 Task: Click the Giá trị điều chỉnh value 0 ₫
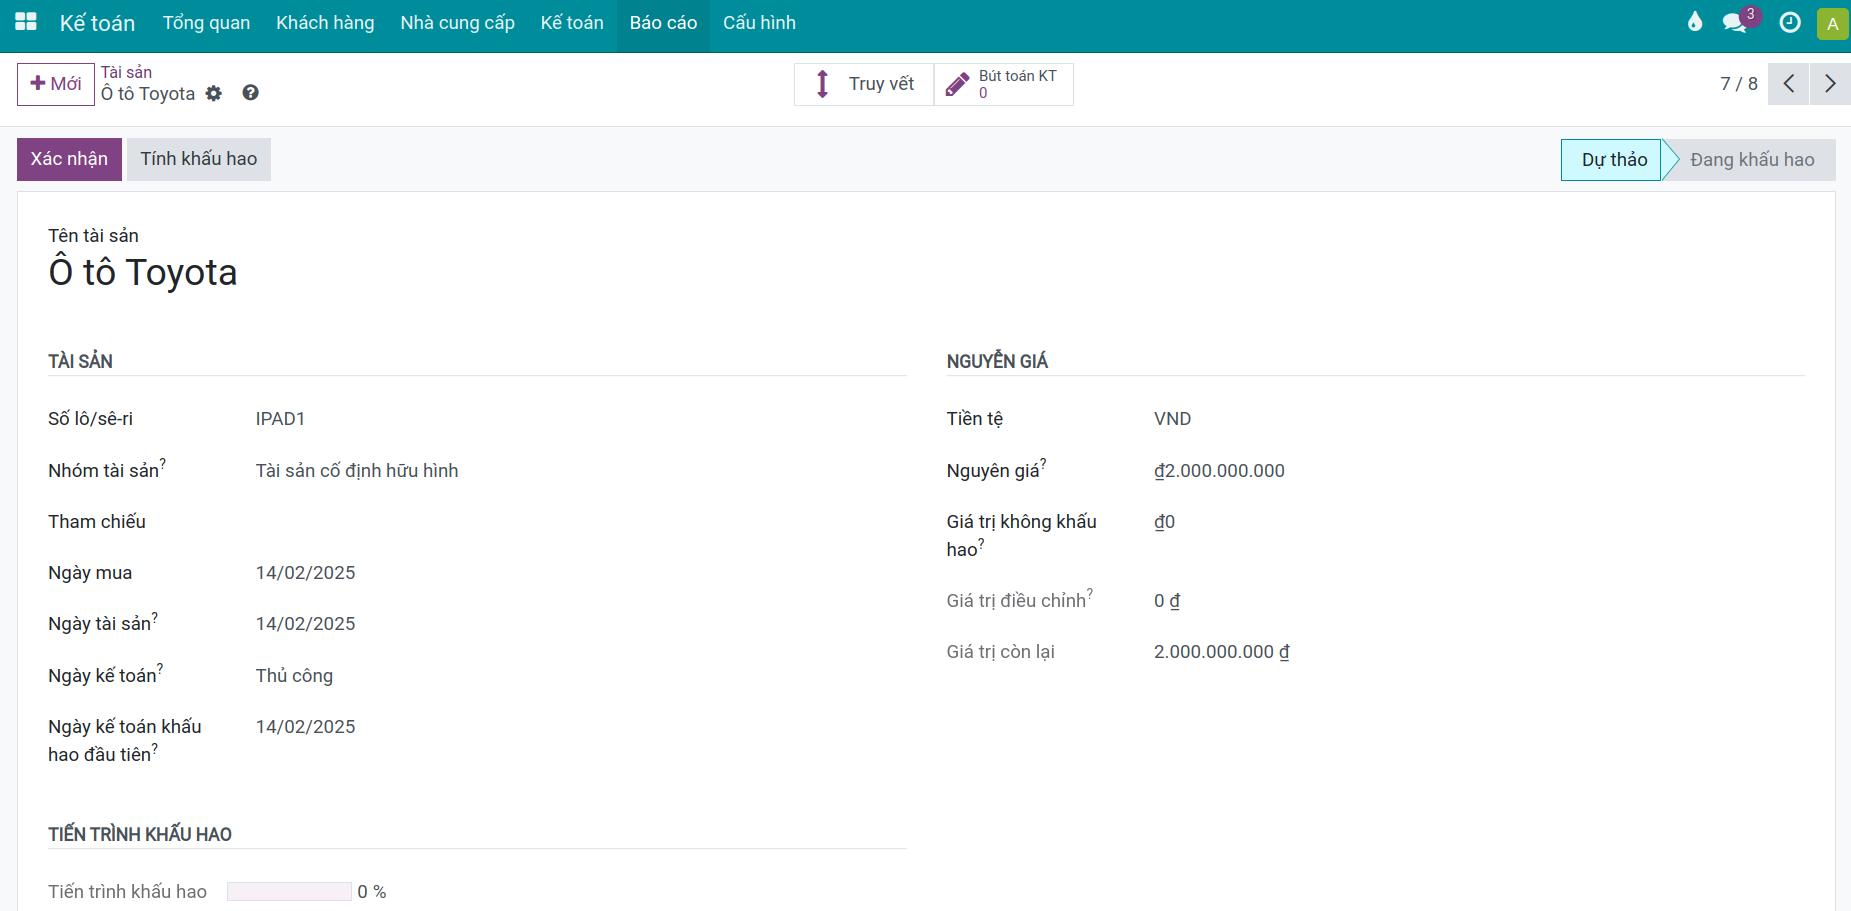pyautogui.click(x=1167, y=601)
